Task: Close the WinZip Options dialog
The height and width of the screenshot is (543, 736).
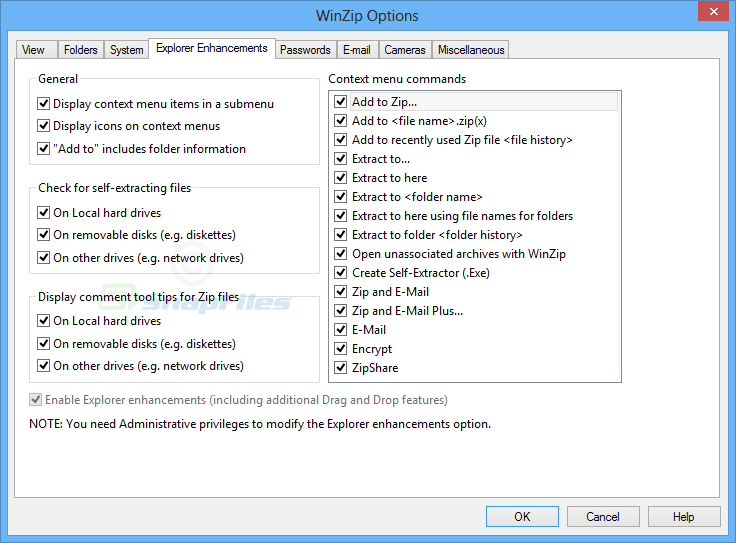Action: coord(713,11)
